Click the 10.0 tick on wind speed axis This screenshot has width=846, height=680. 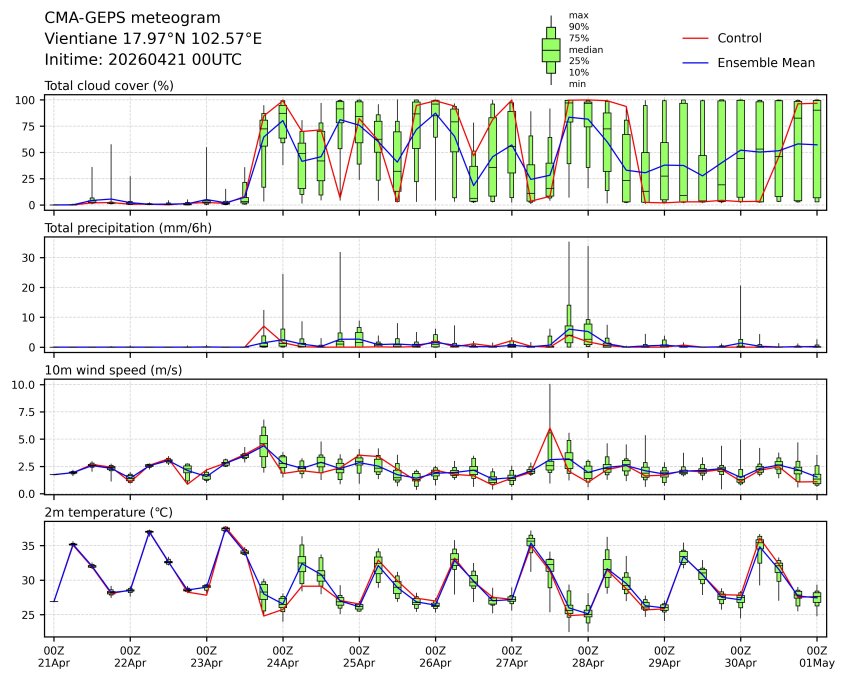point(26,384)
